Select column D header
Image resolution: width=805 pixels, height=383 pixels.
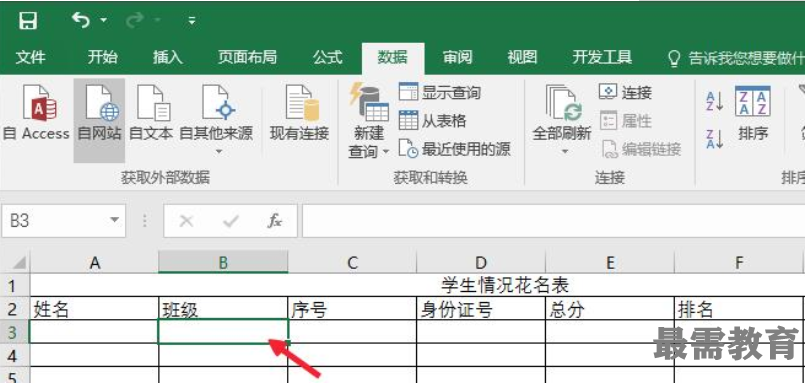[481, 262]
